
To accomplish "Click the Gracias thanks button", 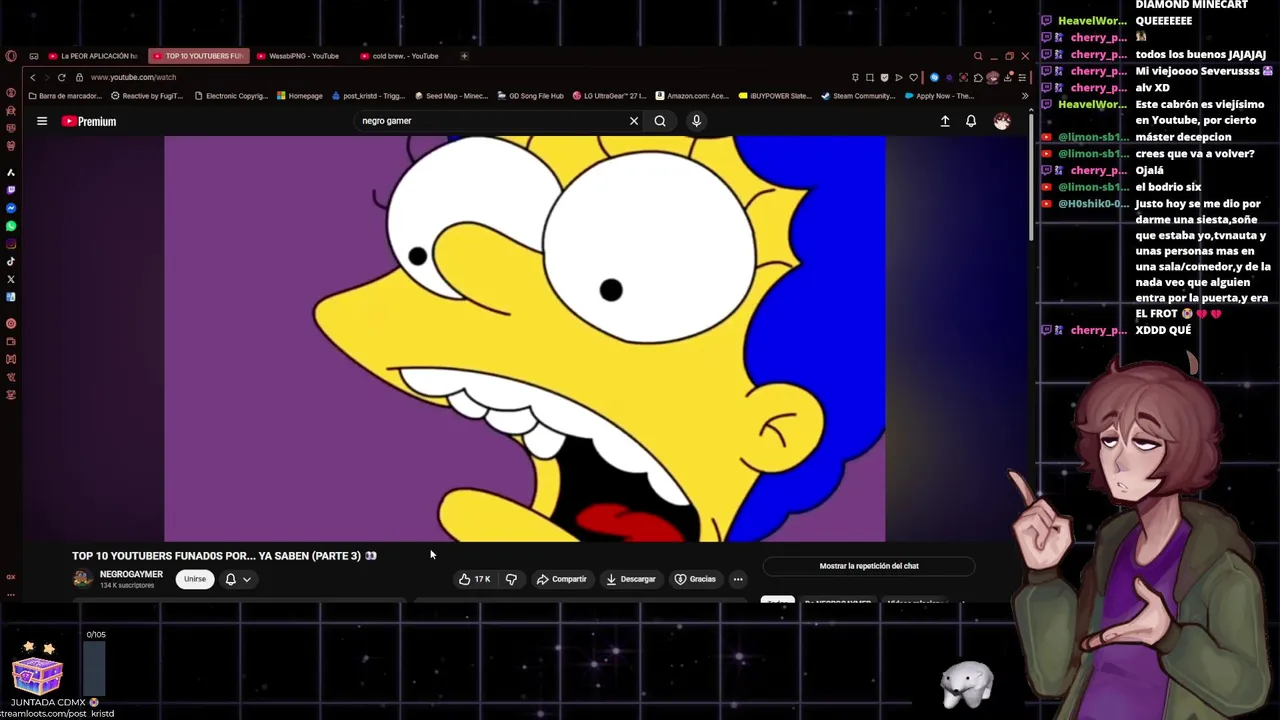I will (x=696, y=579).
